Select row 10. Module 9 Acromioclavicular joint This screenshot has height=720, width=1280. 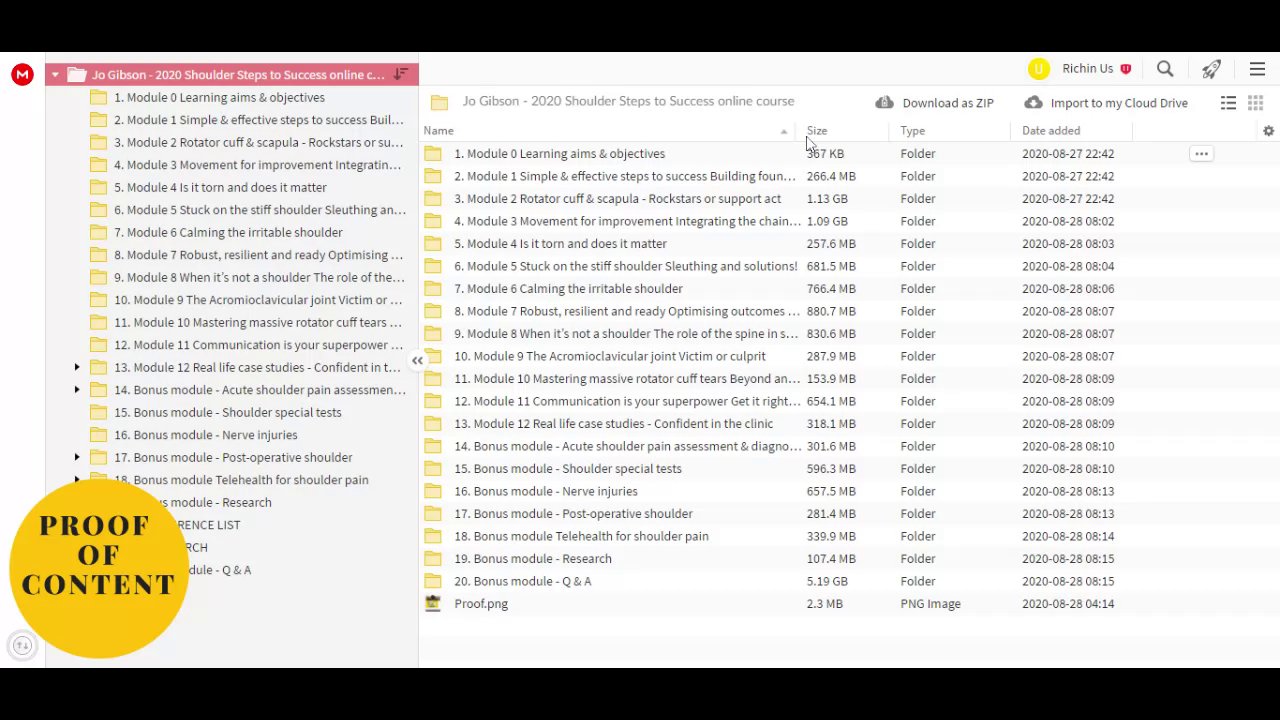pos(848,356)
